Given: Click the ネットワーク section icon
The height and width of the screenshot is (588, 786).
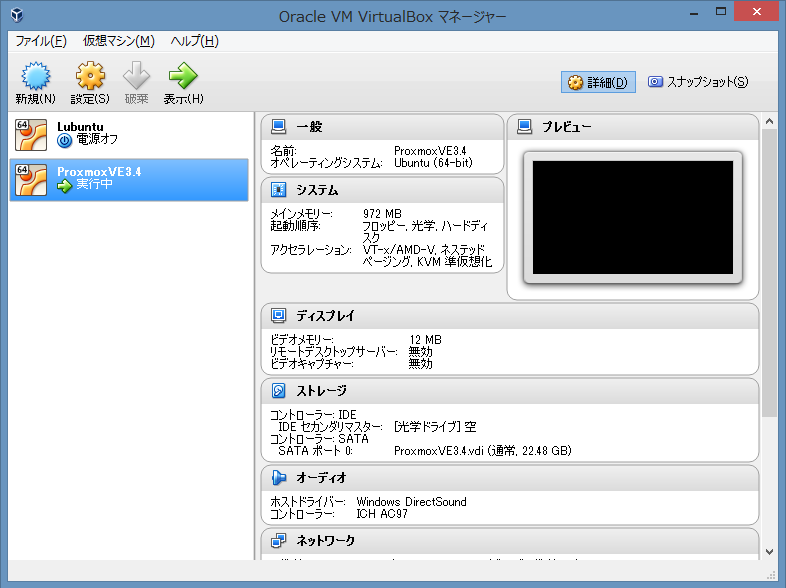Looking at the screenshot, I should tap(279, 541).
